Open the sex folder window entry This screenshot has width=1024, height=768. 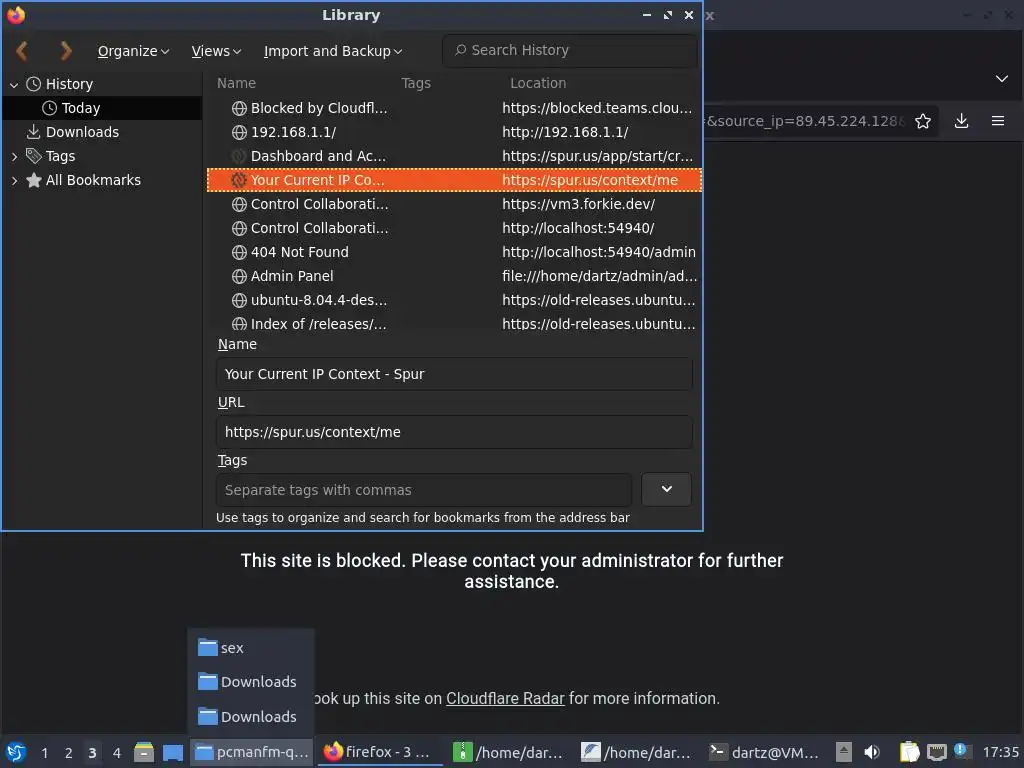coord(251,648)
